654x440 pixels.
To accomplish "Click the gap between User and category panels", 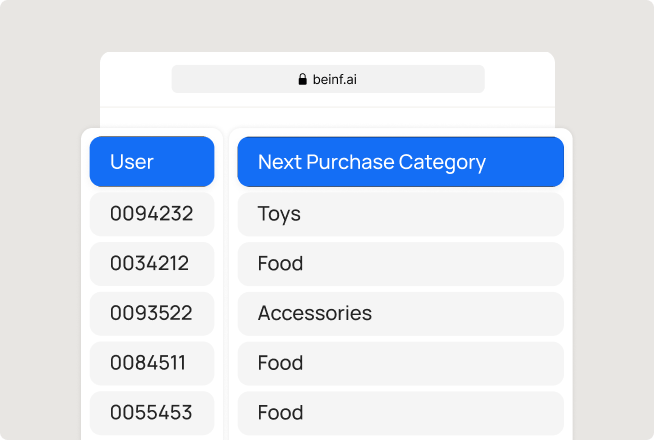I will [226, 280].
